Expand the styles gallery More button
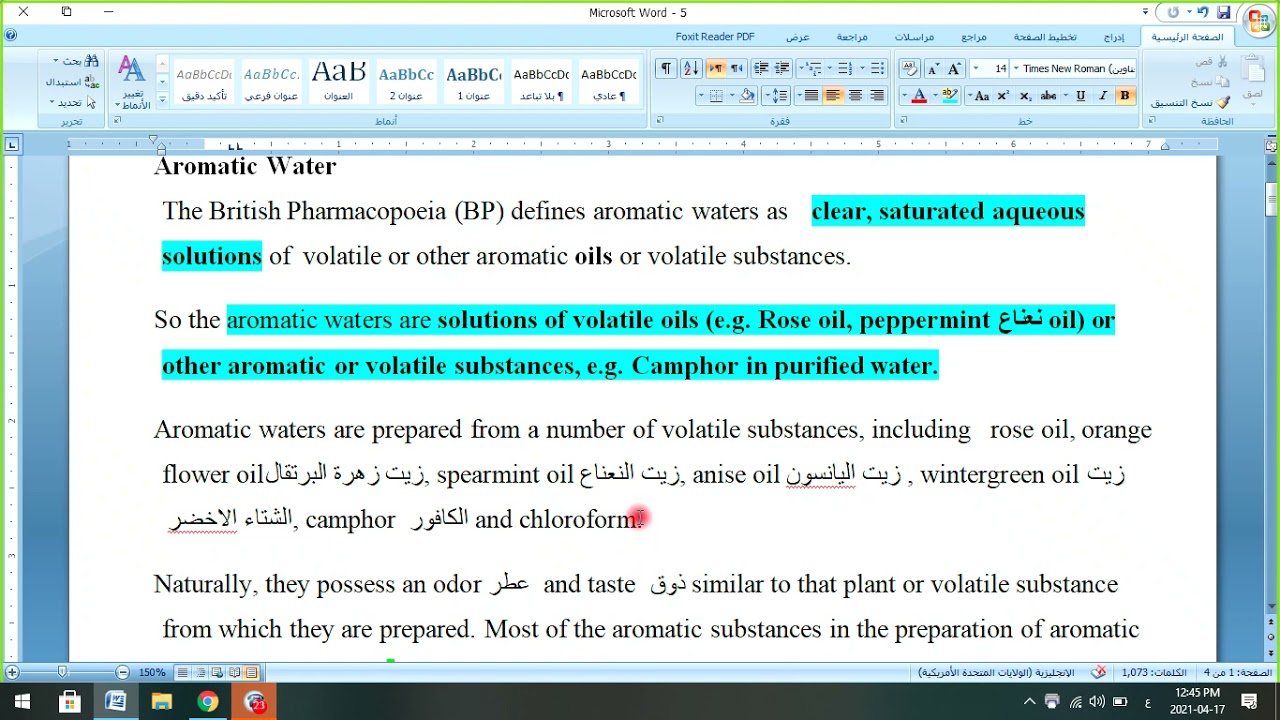This screenshot has height=720, width=1280. tap(162, 99)
